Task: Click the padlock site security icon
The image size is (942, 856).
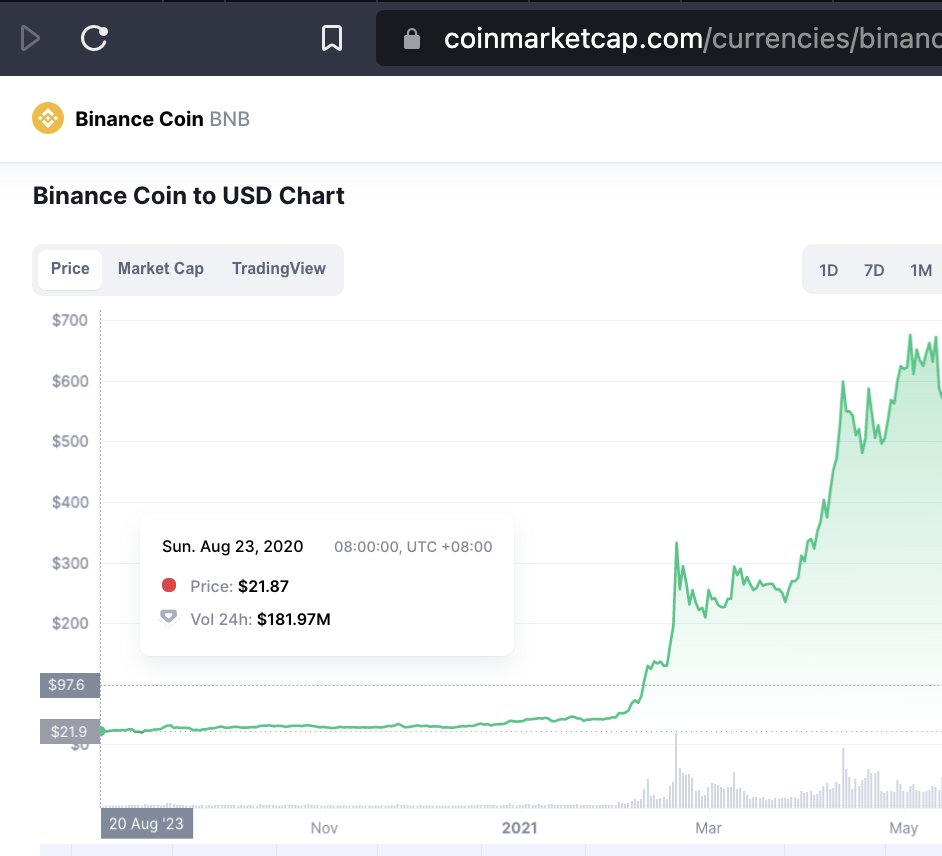Action: click(x=412, y=39)
